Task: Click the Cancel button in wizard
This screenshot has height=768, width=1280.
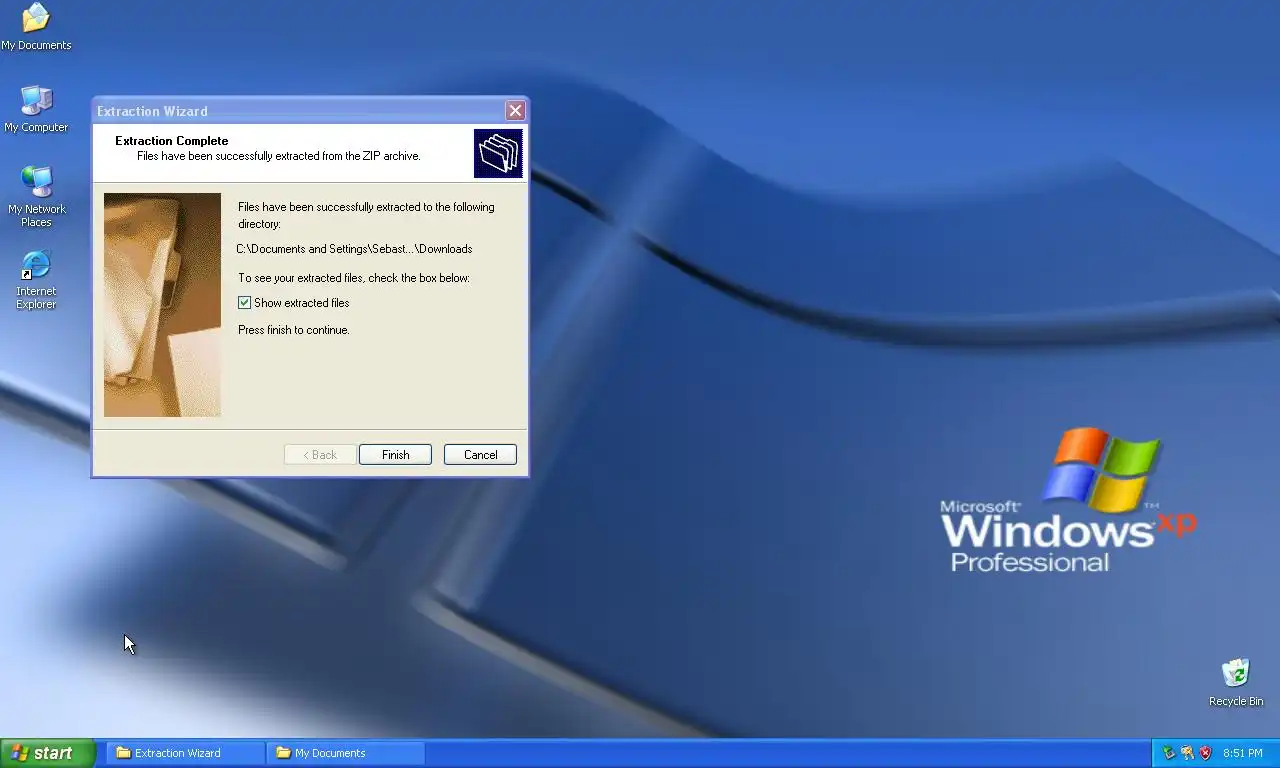Action: tap(480, 454)
